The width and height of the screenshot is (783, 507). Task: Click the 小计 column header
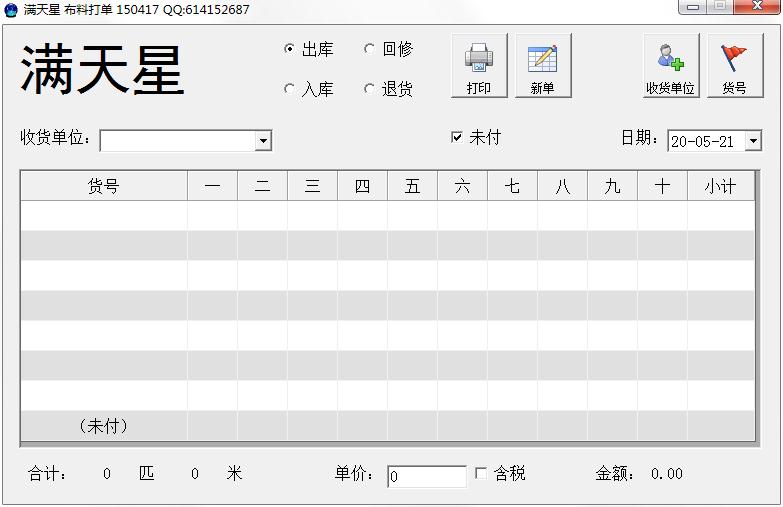[x=720, y=186]
